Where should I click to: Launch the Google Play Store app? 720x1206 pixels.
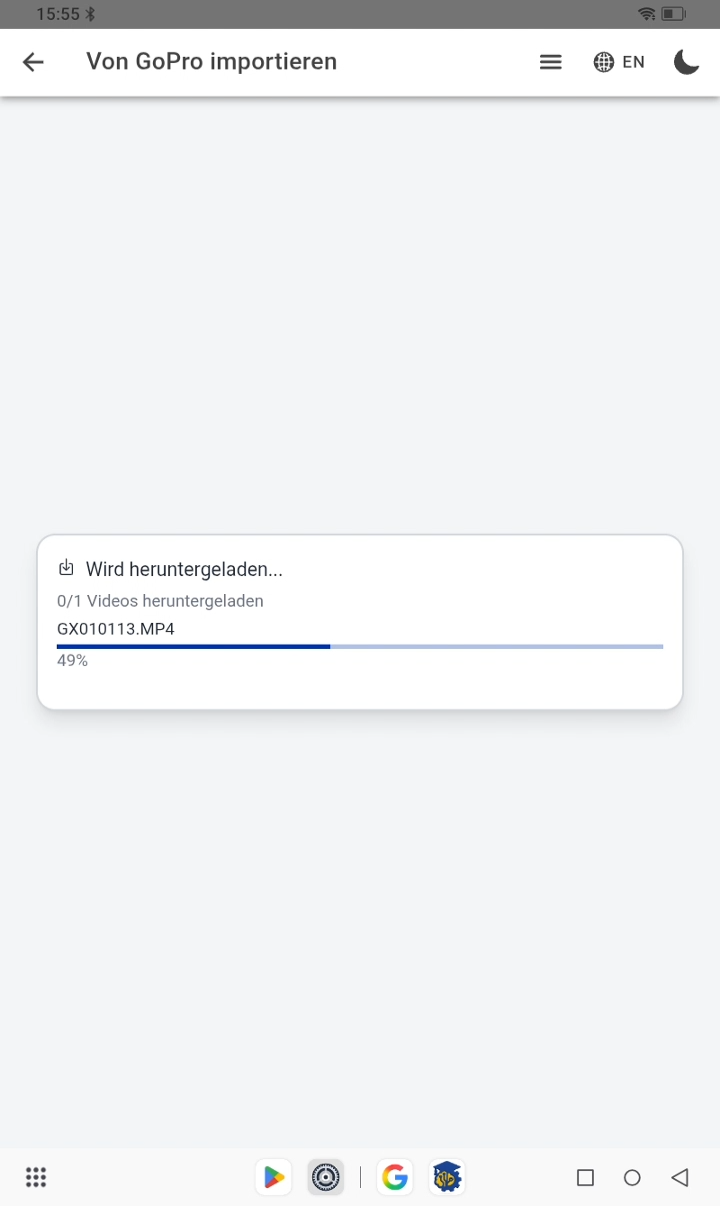[273, 1177]
